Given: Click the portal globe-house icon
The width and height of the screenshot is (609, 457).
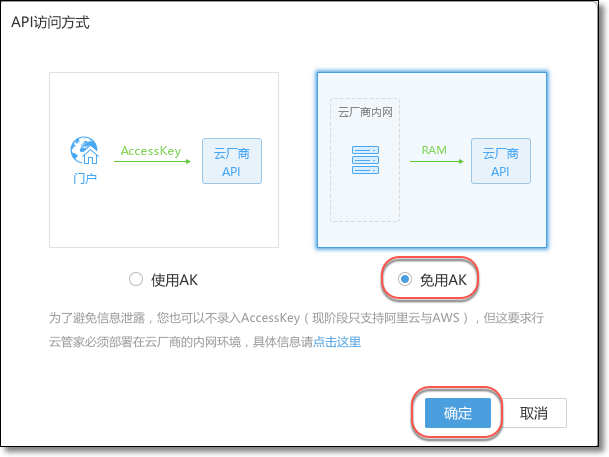Looking at the screenshot, I should (x=84, y=151).
